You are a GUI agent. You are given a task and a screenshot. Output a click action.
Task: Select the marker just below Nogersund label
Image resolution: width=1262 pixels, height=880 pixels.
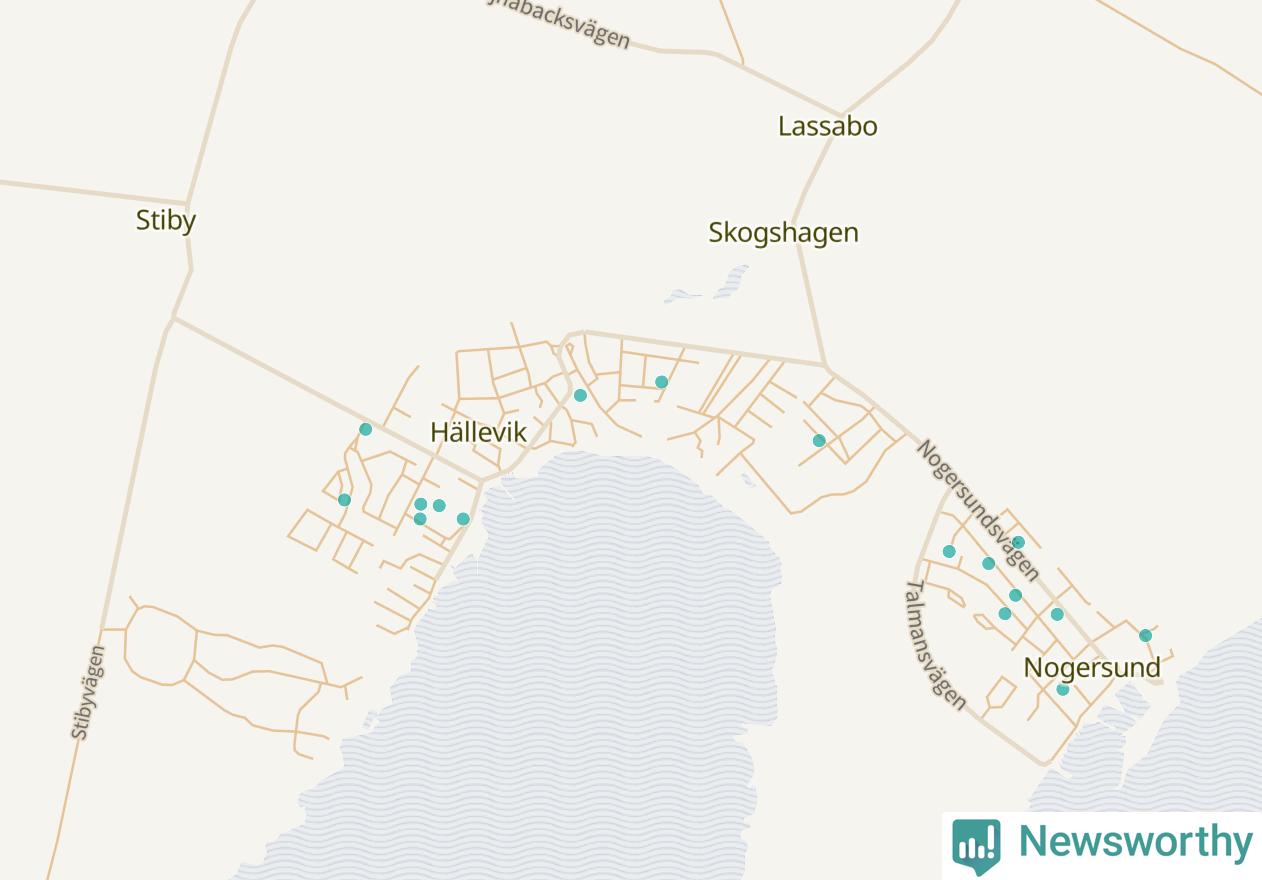tap(1063, 690)
